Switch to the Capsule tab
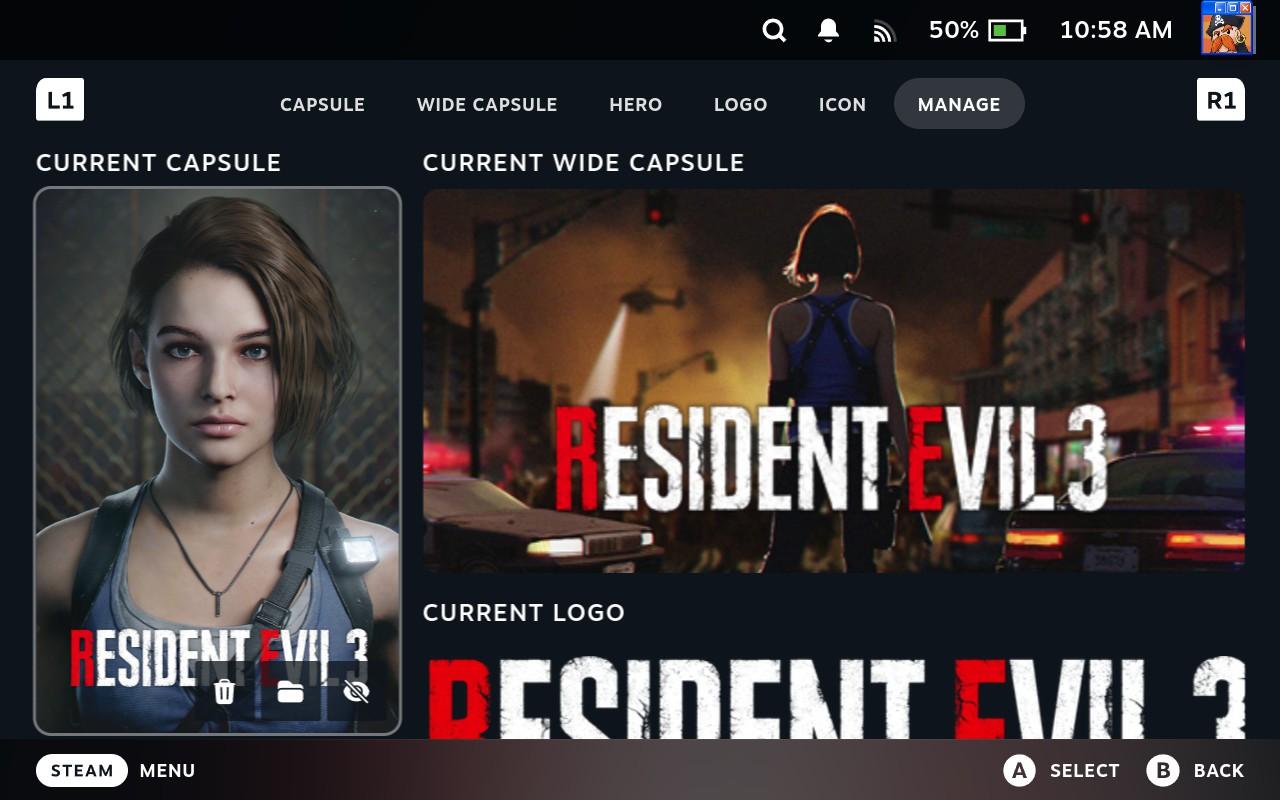Viewport: 1280px width, 800px height. pos(322,104)
